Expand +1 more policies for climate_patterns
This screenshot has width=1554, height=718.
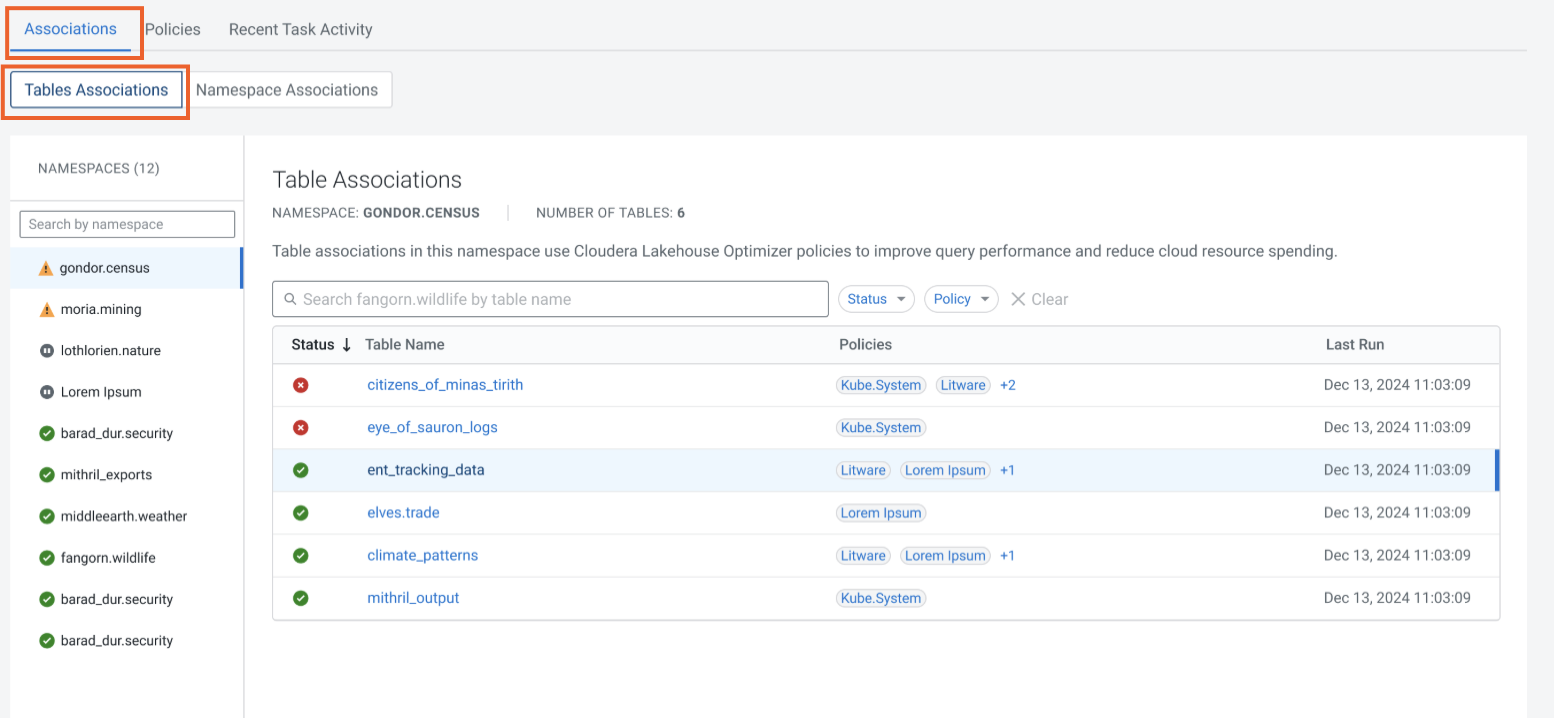click(1007, 555)
